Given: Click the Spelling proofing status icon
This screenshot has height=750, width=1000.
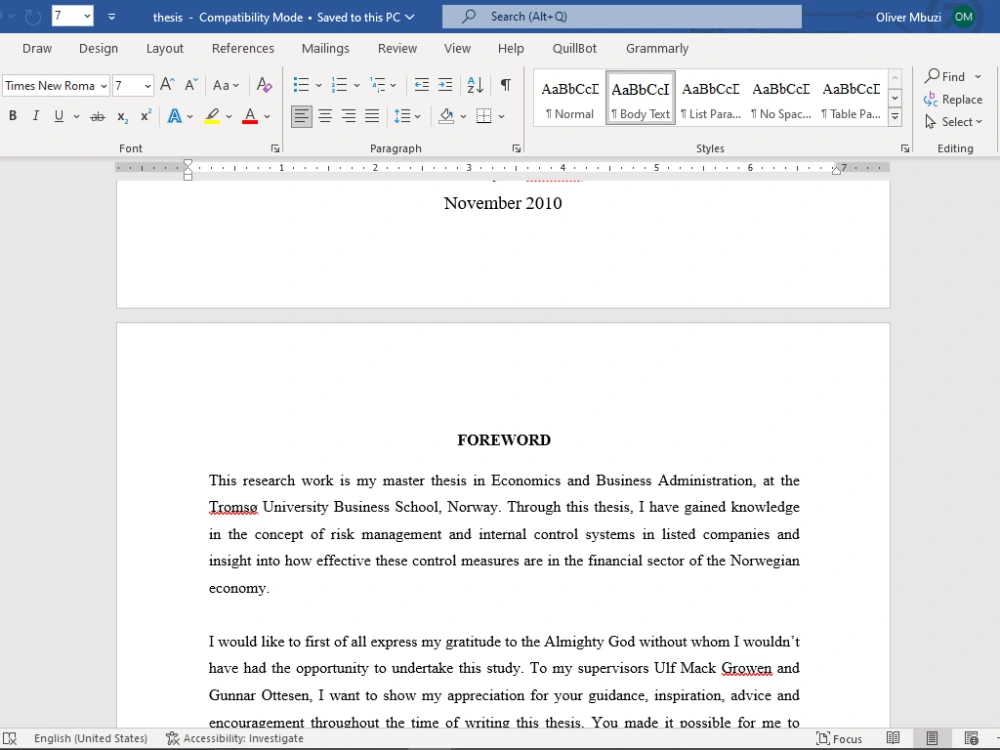Looking at the screenshot, I should pyautogui.click(x=10, y=739).
